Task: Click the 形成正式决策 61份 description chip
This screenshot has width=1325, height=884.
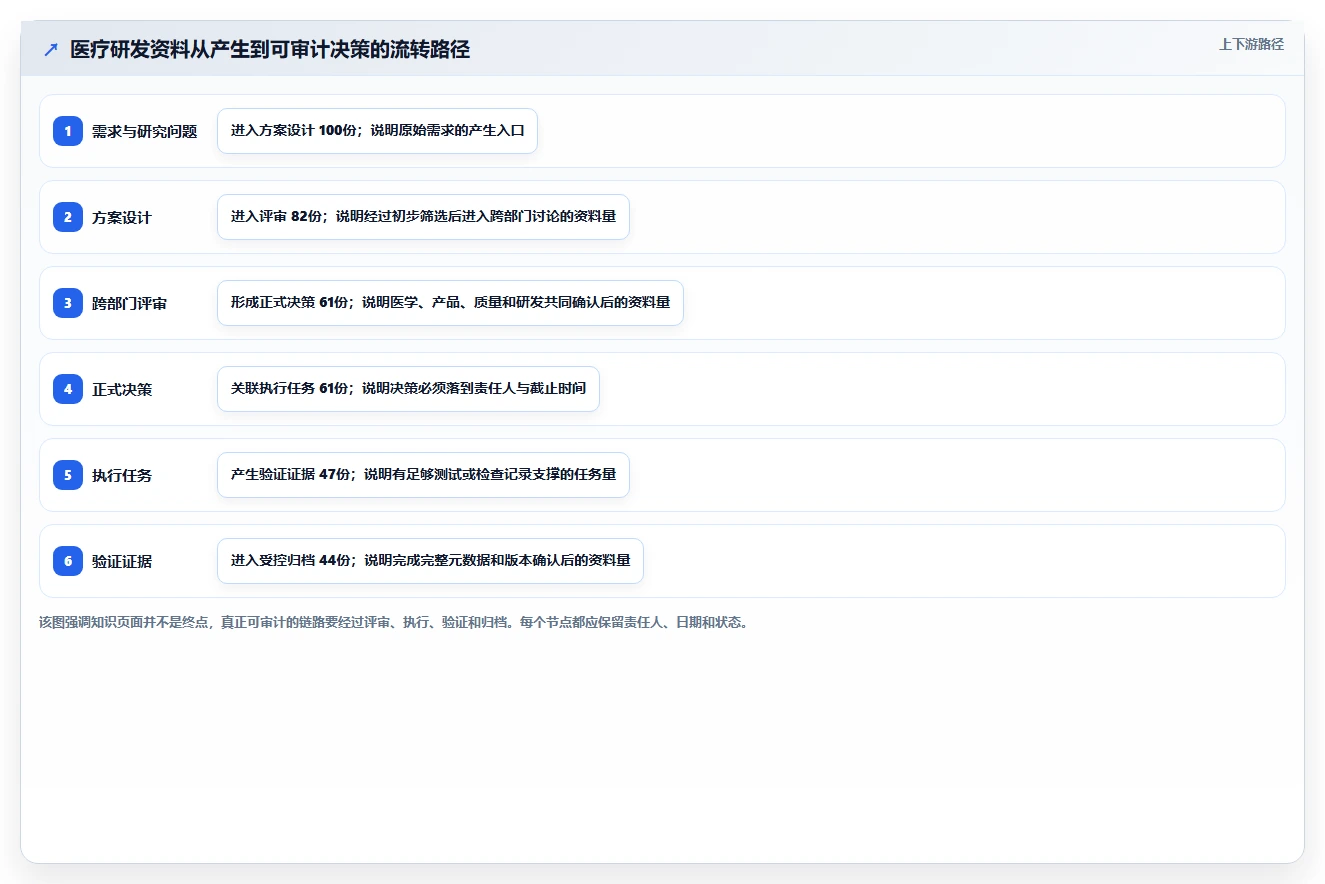Action: coord(450,303)
